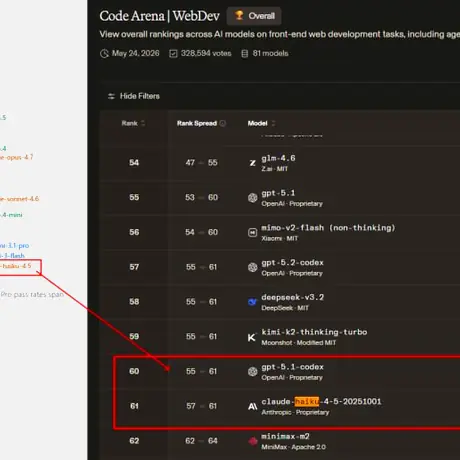Open gpt-5.1-codex model entry
Image resolution: width=460 pixels, height=460 pixels.
292,367
